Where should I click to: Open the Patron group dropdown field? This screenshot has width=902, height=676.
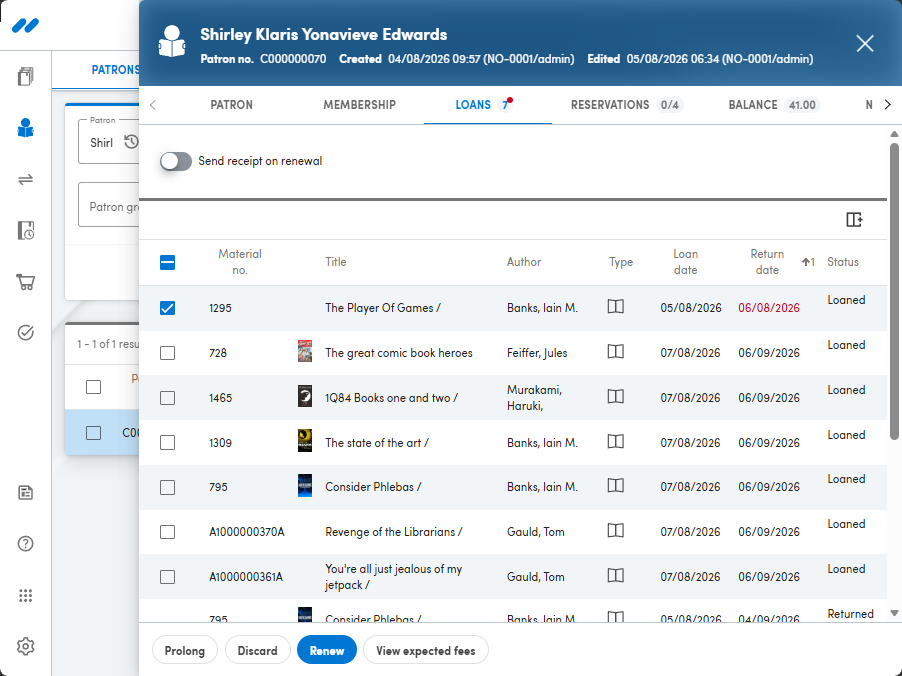[109, 205]
